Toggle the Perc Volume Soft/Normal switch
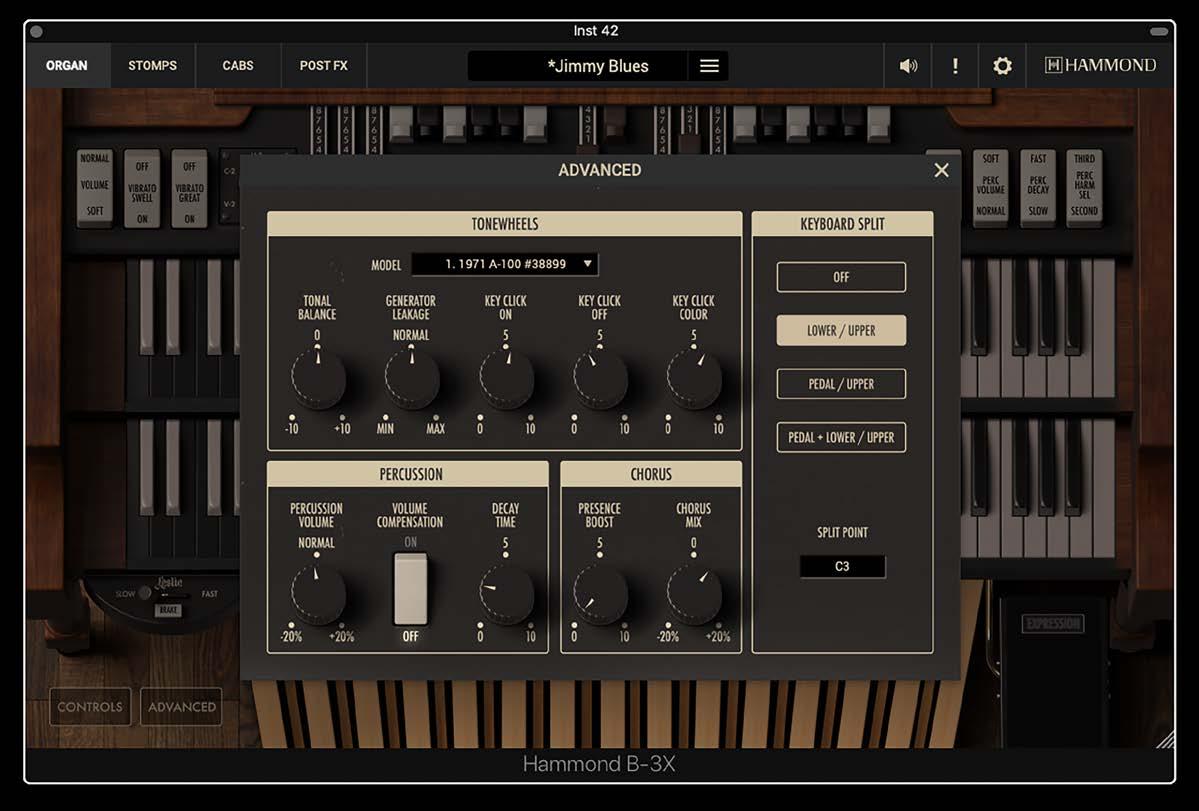 pyautogui.click(x=991, y=187)
